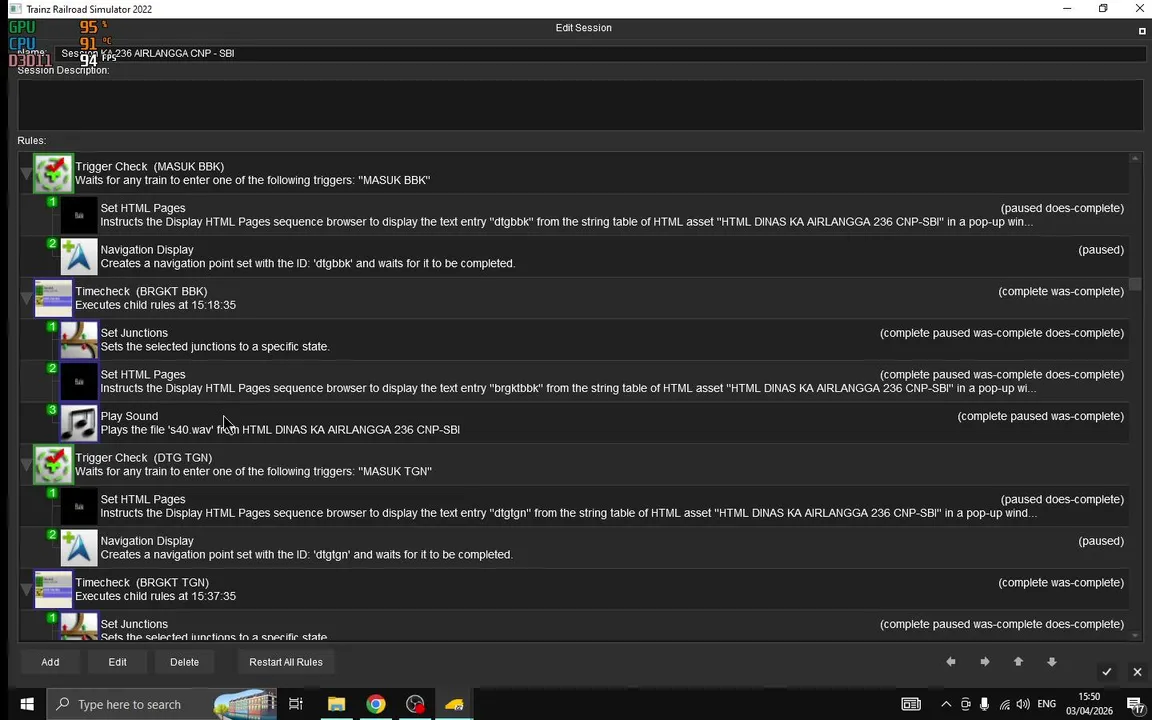Indent rule with the right arrow
The width and height of the screenshot is (1152, 720).
(x=984, y=662)
